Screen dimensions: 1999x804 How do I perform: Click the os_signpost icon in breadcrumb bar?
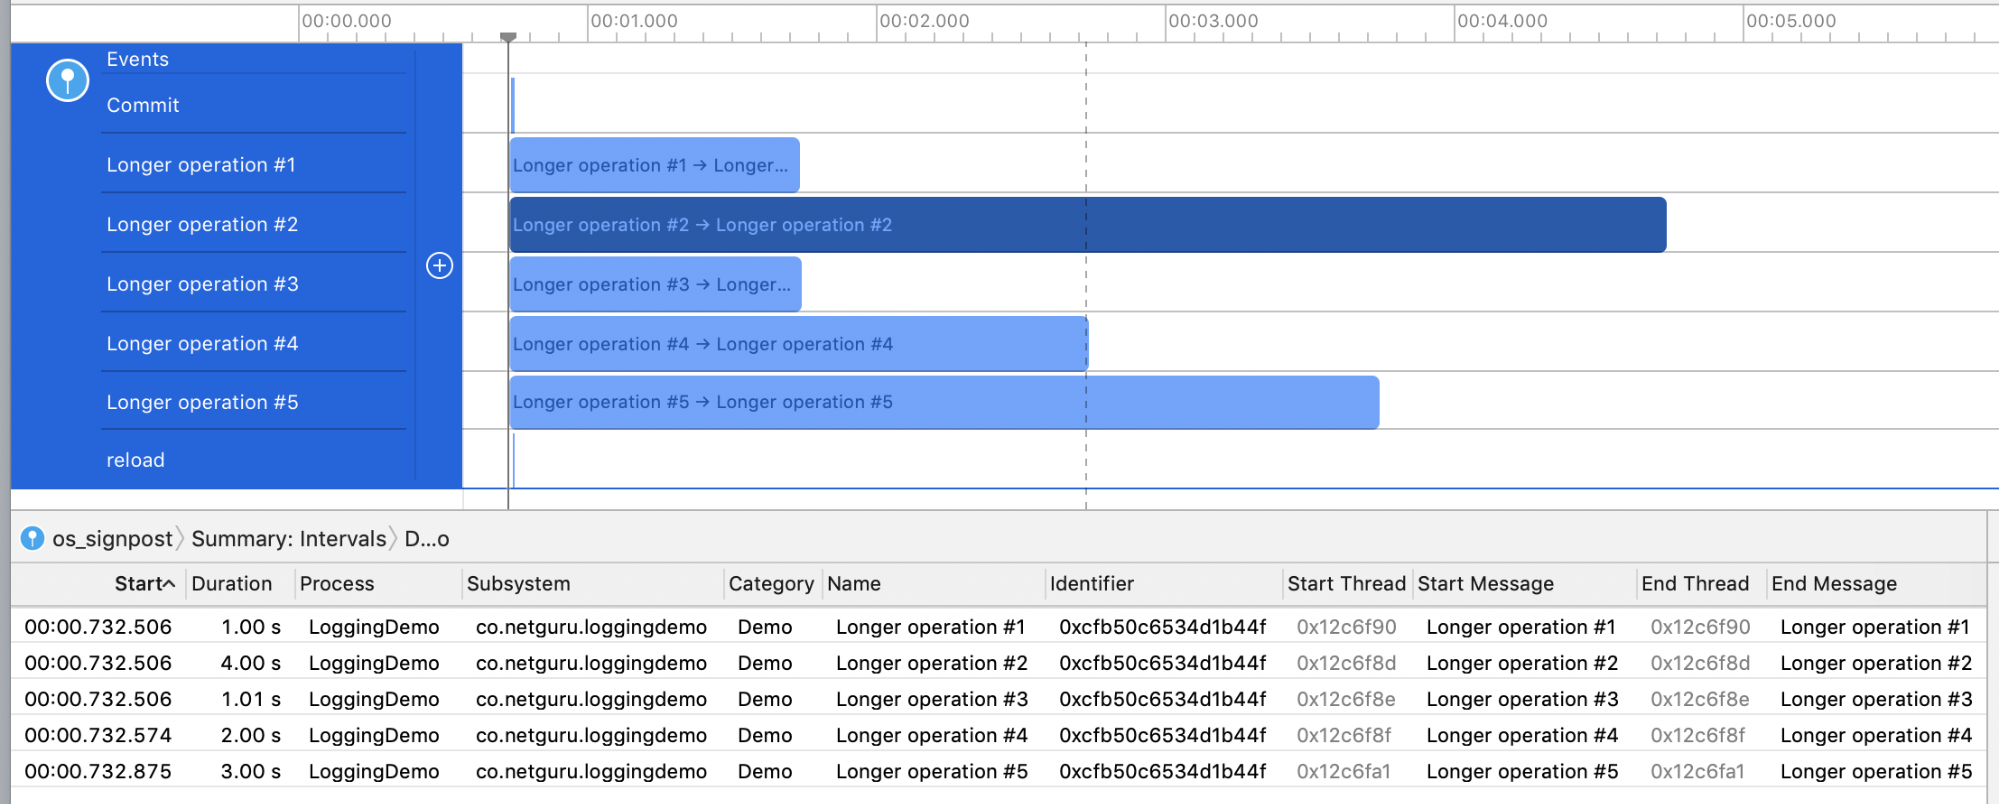tap(33, 539)
